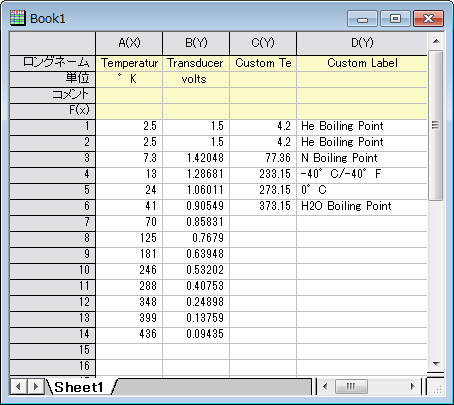Click the ロングネーム row label
Image resolution: width=454 pixels, height=405 pixels.
[53, 63]
